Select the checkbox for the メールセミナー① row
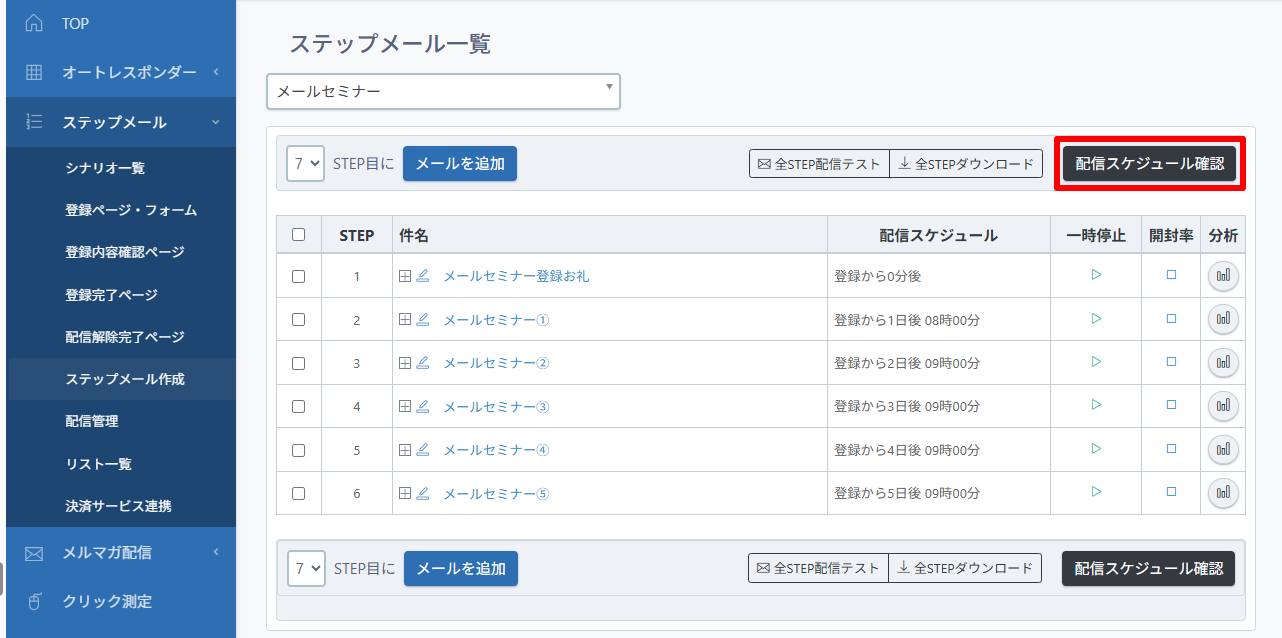The image size is (1282, 638). click(x=298, y=320)
